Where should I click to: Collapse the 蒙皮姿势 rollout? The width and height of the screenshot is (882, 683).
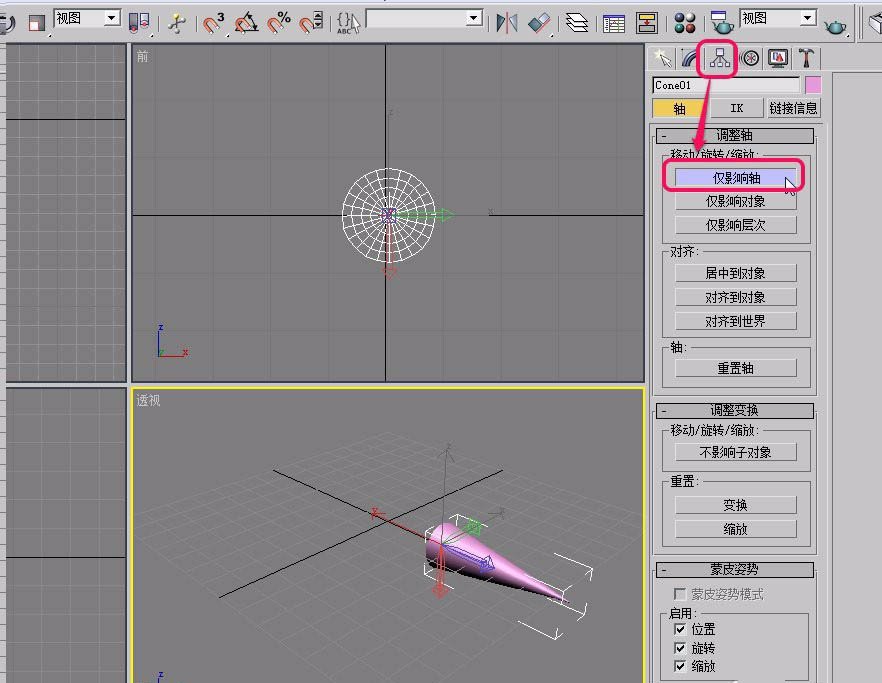(735, 569)
